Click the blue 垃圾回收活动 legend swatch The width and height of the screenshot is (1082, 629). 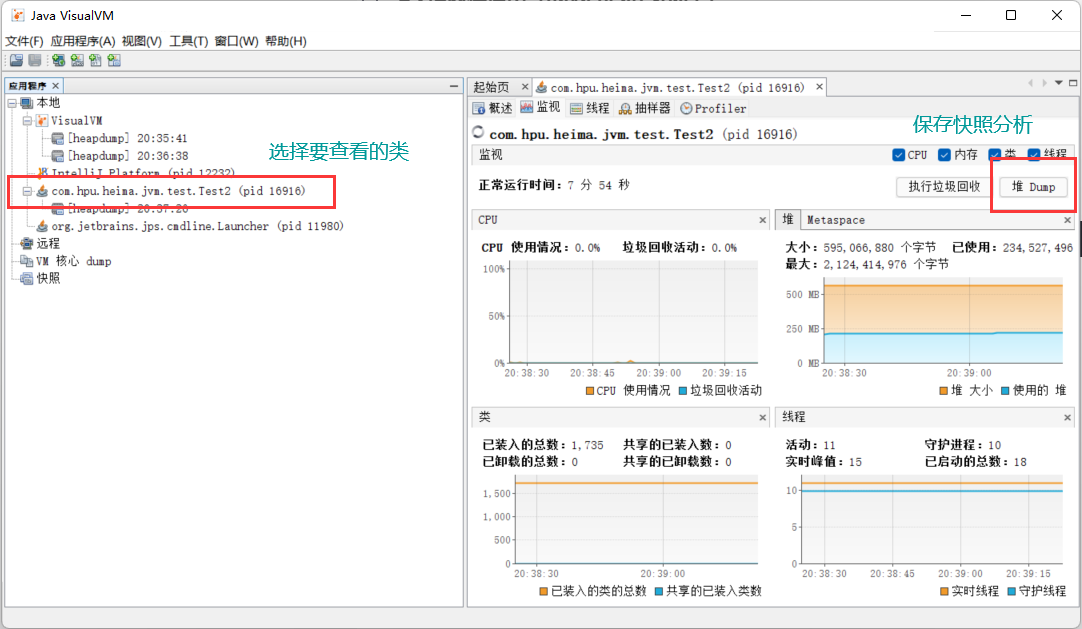point(683,391)
